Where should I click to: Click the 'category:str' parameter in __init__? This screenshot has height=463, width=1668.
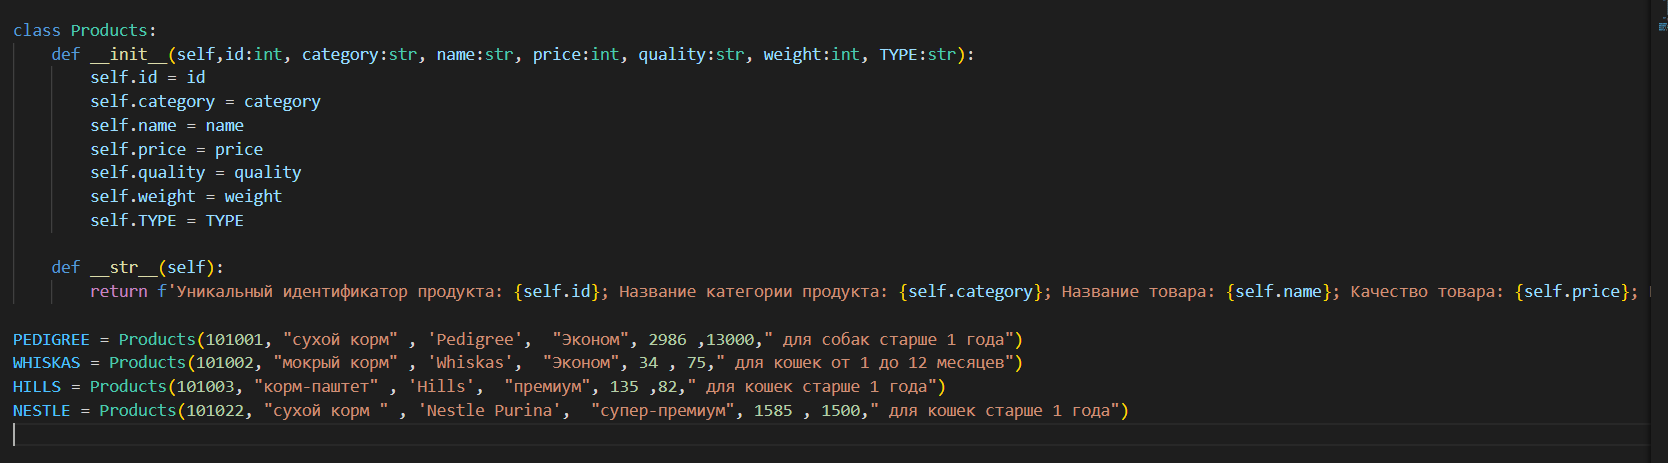click(360, 54)
